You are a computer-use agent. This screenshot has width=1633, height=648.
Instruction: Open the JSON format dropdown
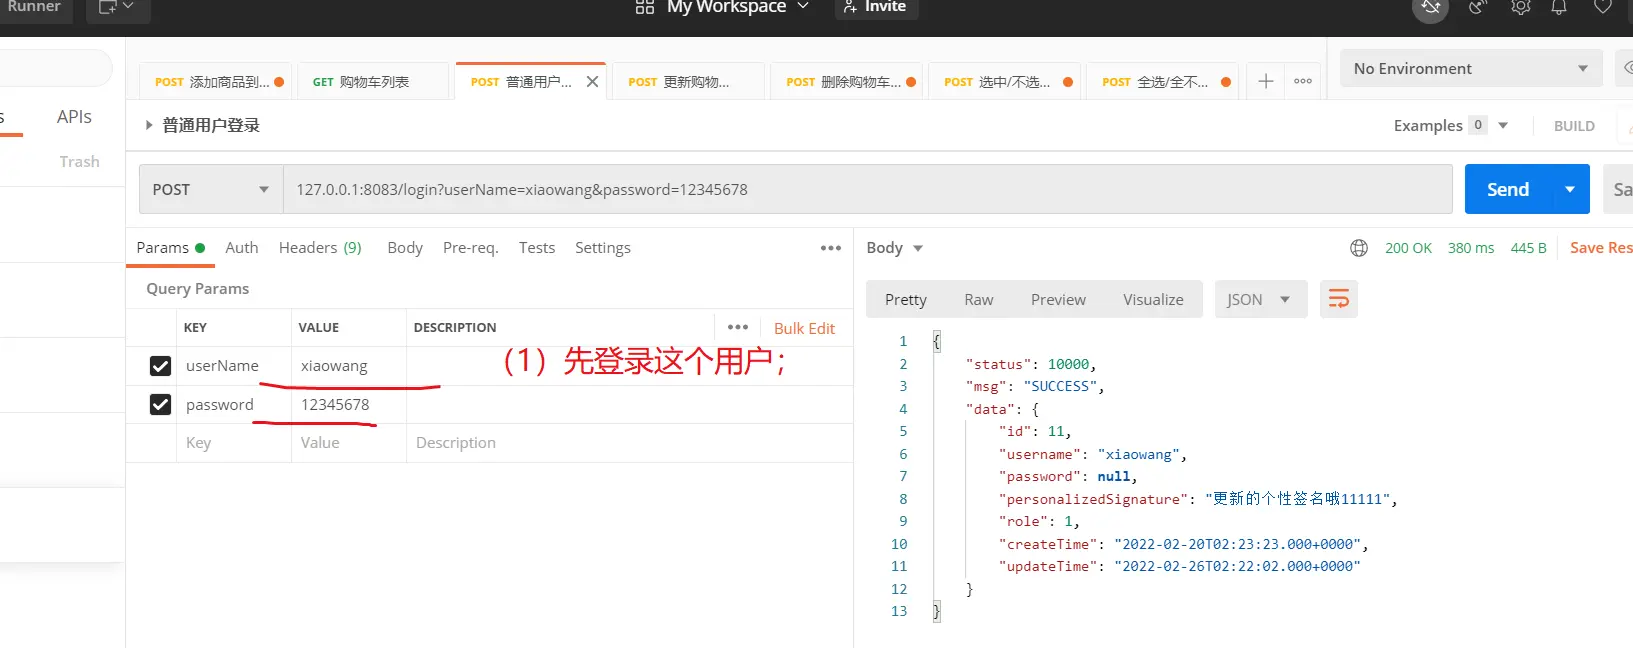1259,300
